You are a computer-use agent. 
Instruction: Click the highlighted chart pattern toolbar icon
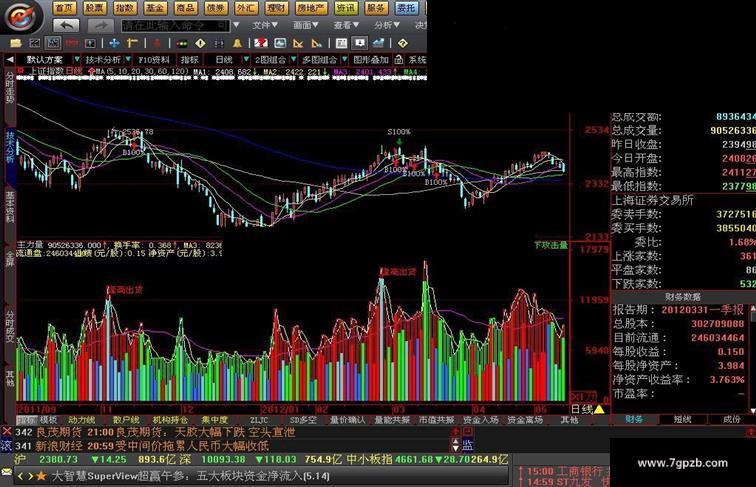(53, 43)
